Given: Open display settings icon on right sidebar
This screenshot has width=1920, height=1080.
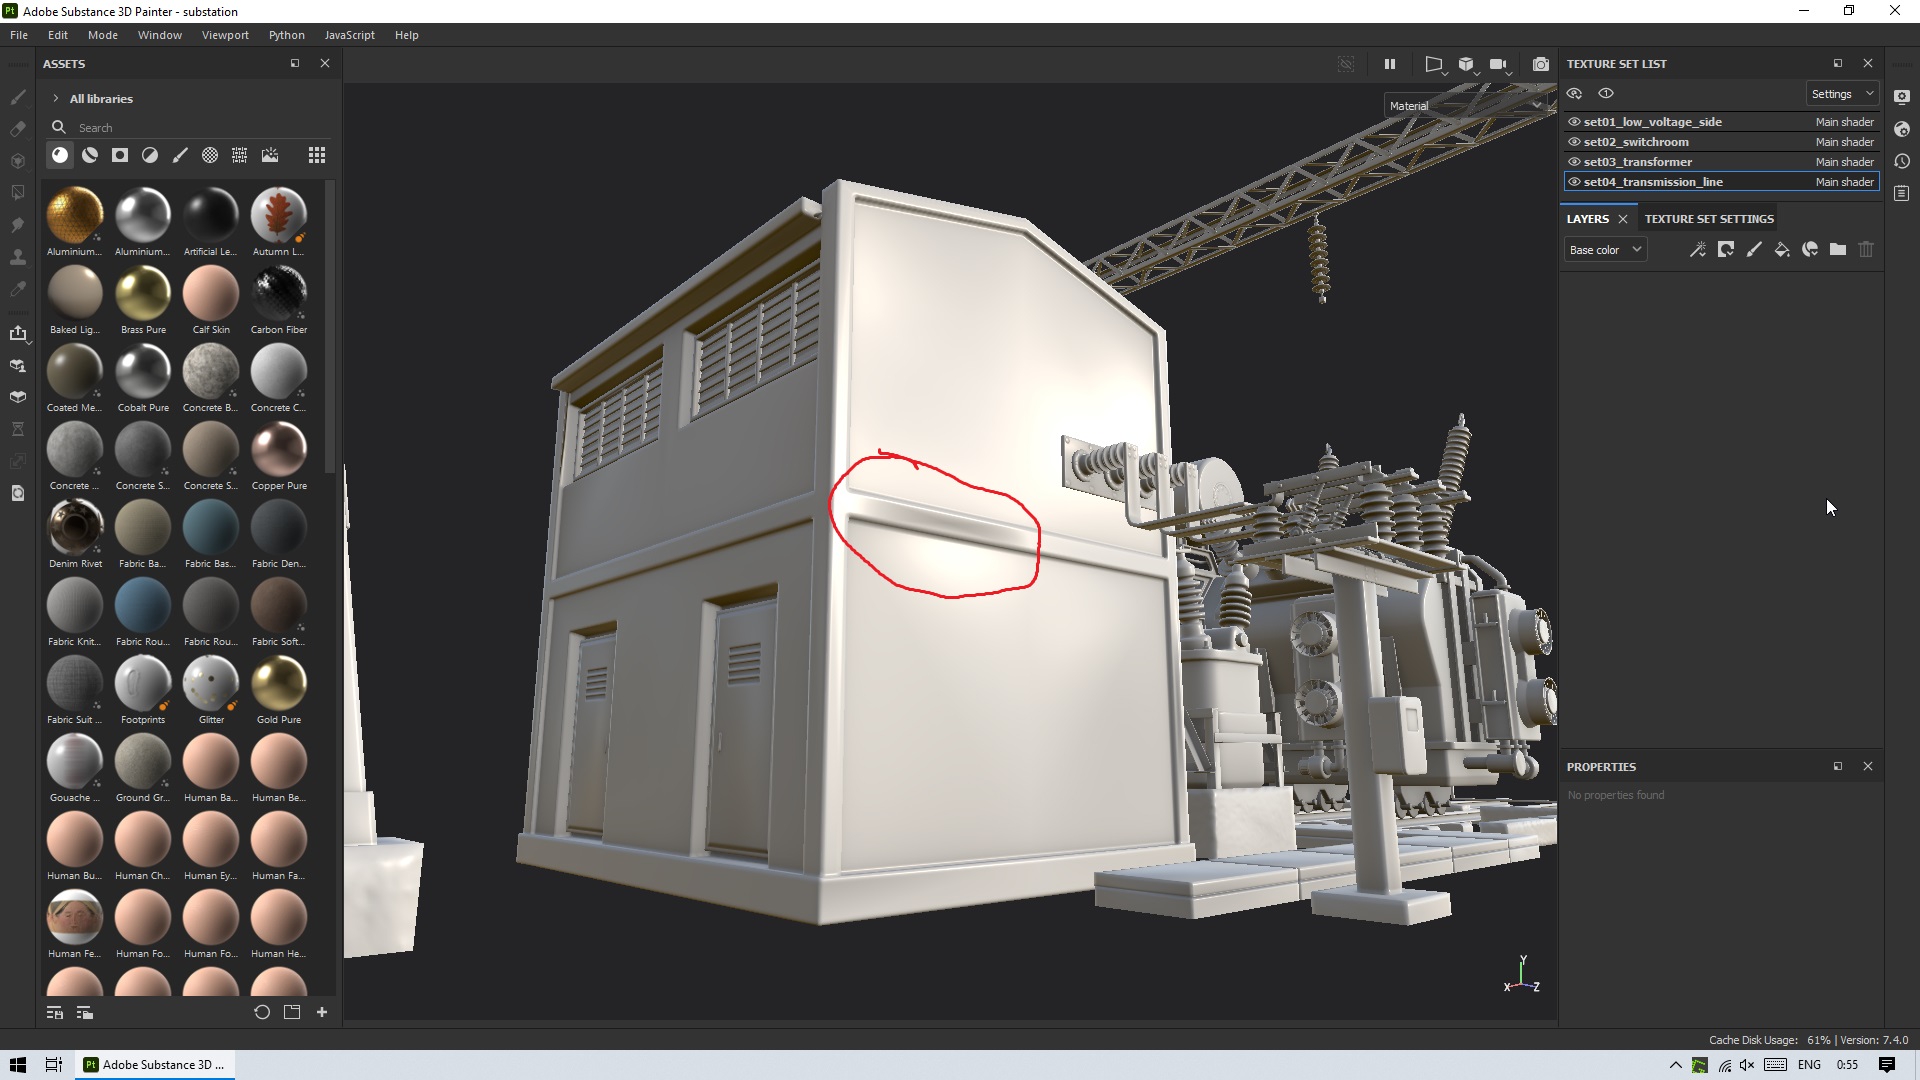Looking at the screenshot, I should (x=1902, y=97).
